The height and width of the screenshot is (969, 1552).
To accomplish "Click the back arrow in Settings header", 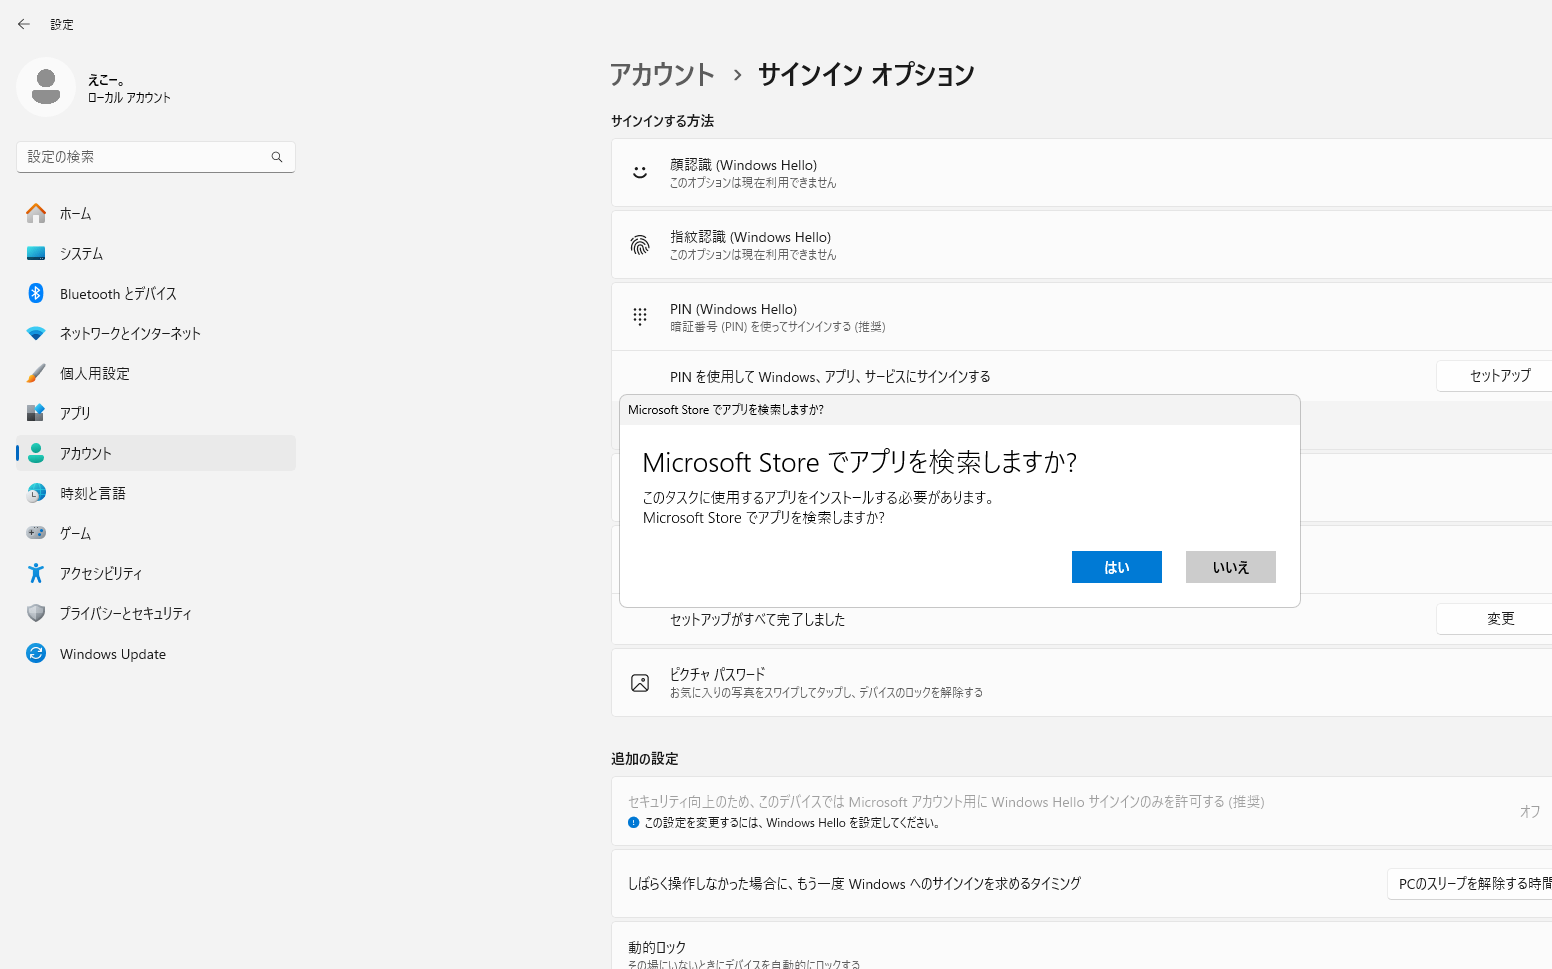I will (x=24, y=24).
